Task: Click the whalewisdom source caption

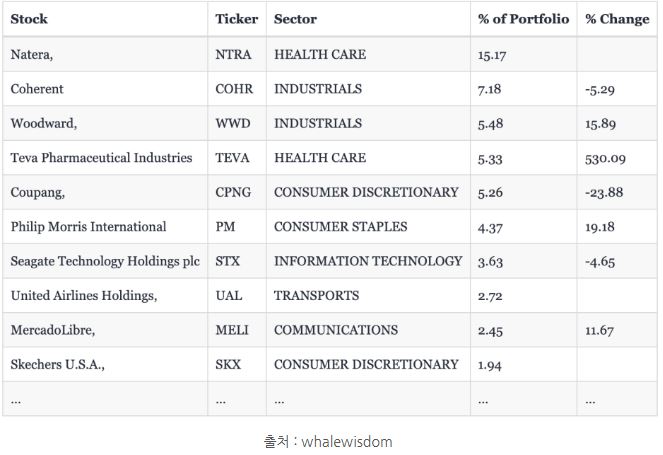Action: pos(328,442)
